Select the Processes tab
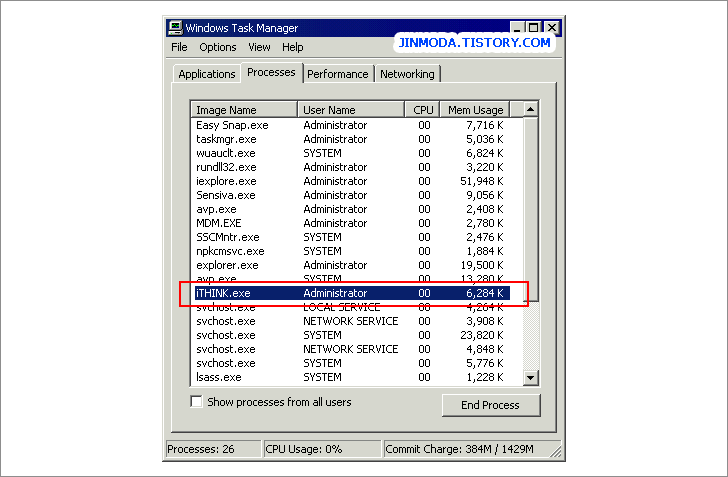The width and height of the screenshot is (728, 477). 271,72
